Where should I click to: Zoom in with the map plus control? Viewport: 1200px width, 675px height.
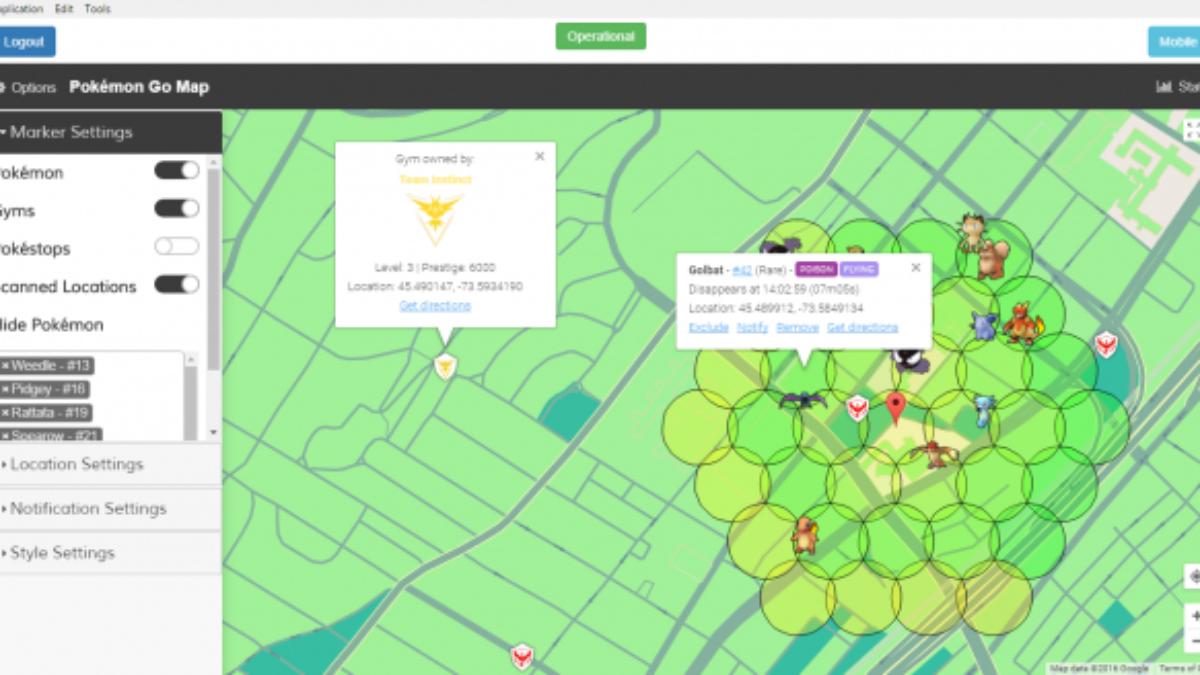click(x=1193, y=616)
